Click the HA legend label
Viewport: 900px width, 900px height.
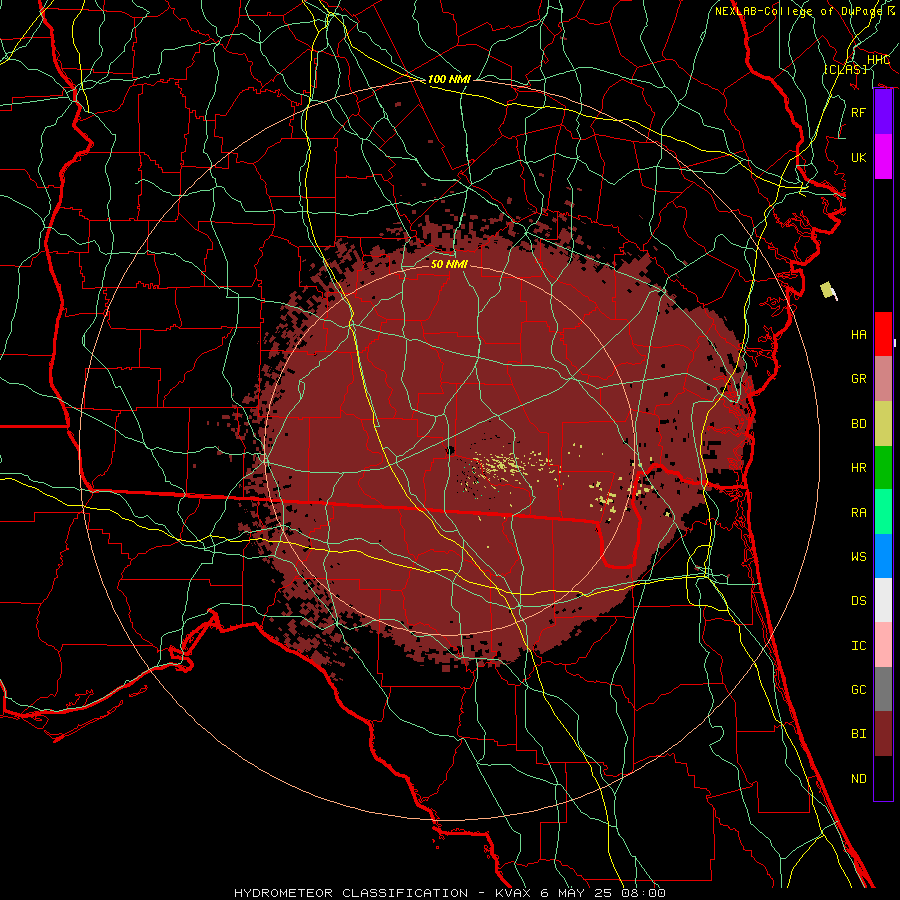[x=858, y=335]
